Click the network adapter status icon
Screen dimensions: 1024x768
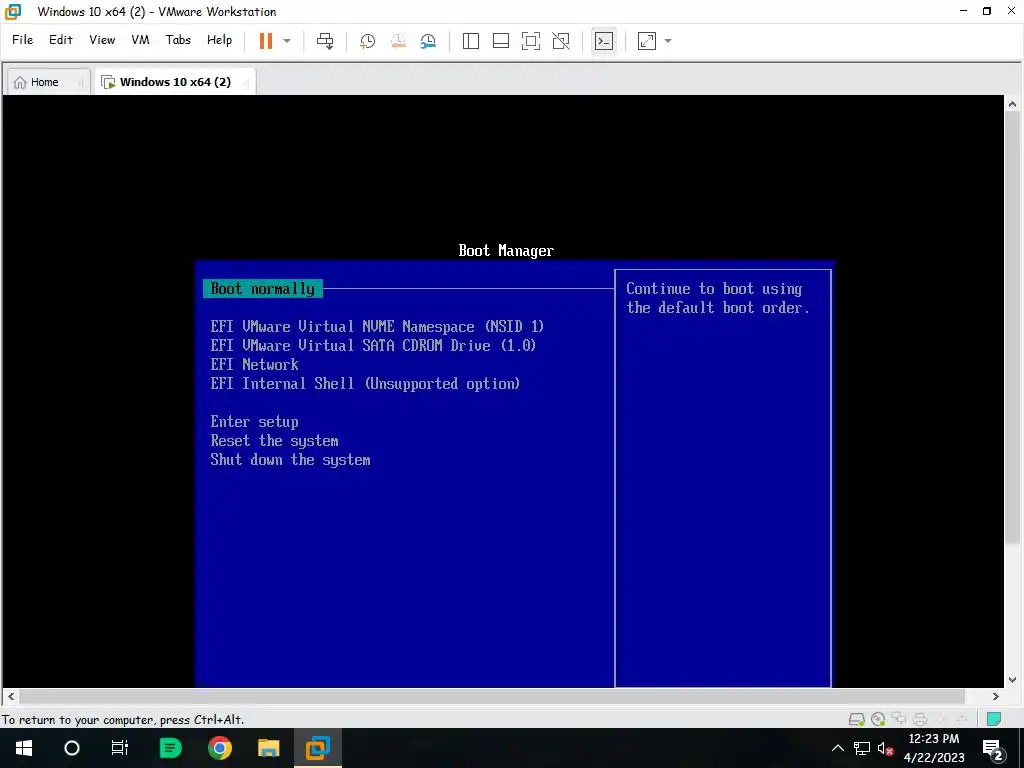click(x=899, y=720)
